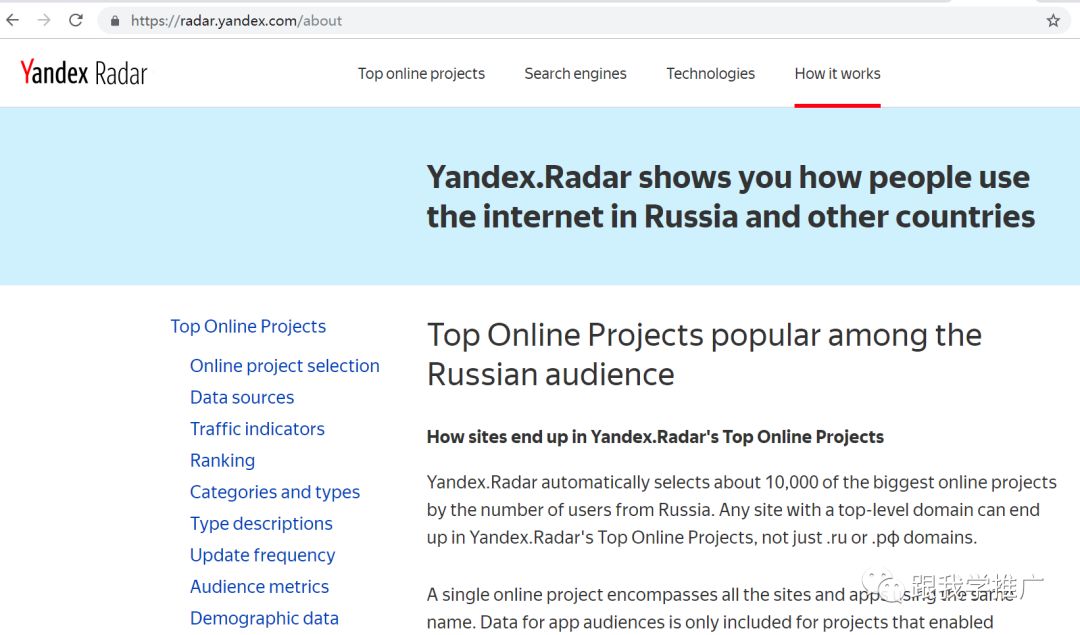This screenshot has height=635, width=1080.
Task: Click the Yandex Radar logo
Action: click(x=84, y=72)
